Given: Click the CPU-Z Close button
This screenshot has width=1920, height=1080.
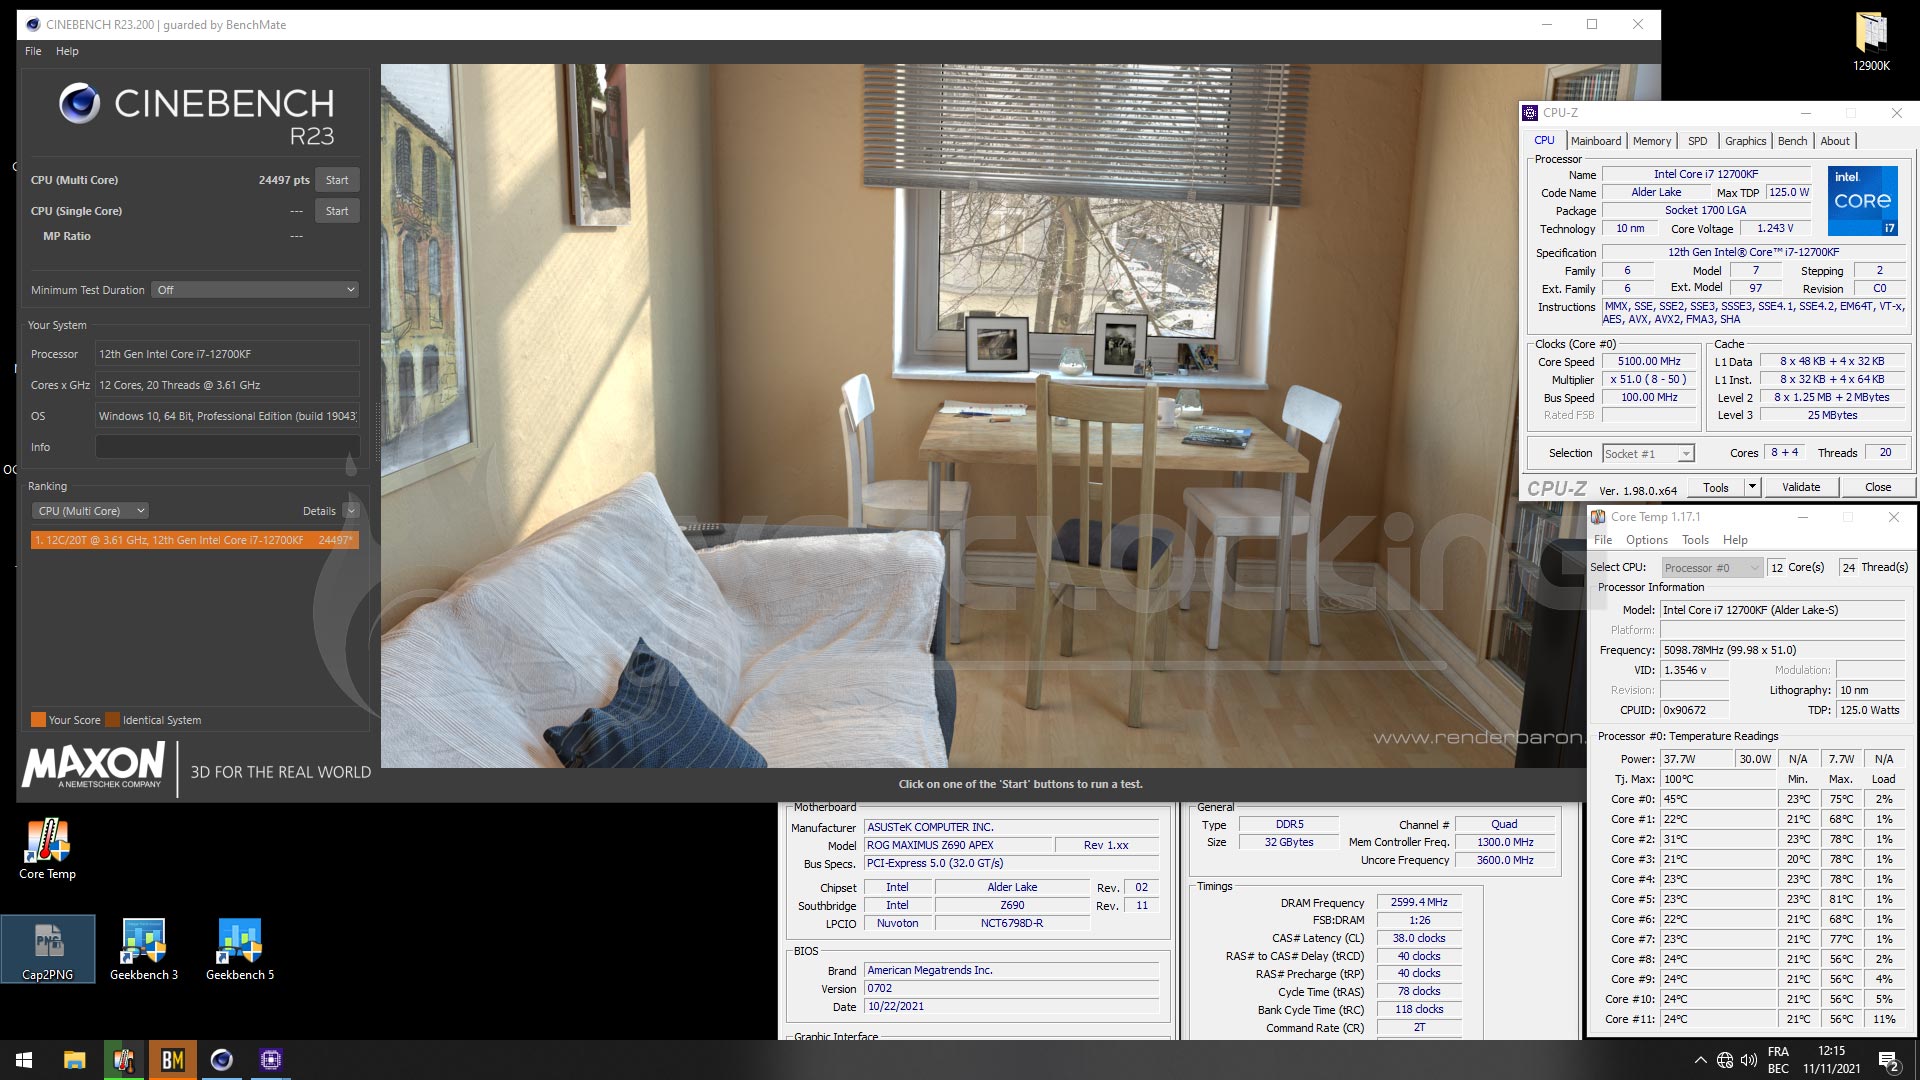Looking at the screenshot, I should coord(1877,487).
